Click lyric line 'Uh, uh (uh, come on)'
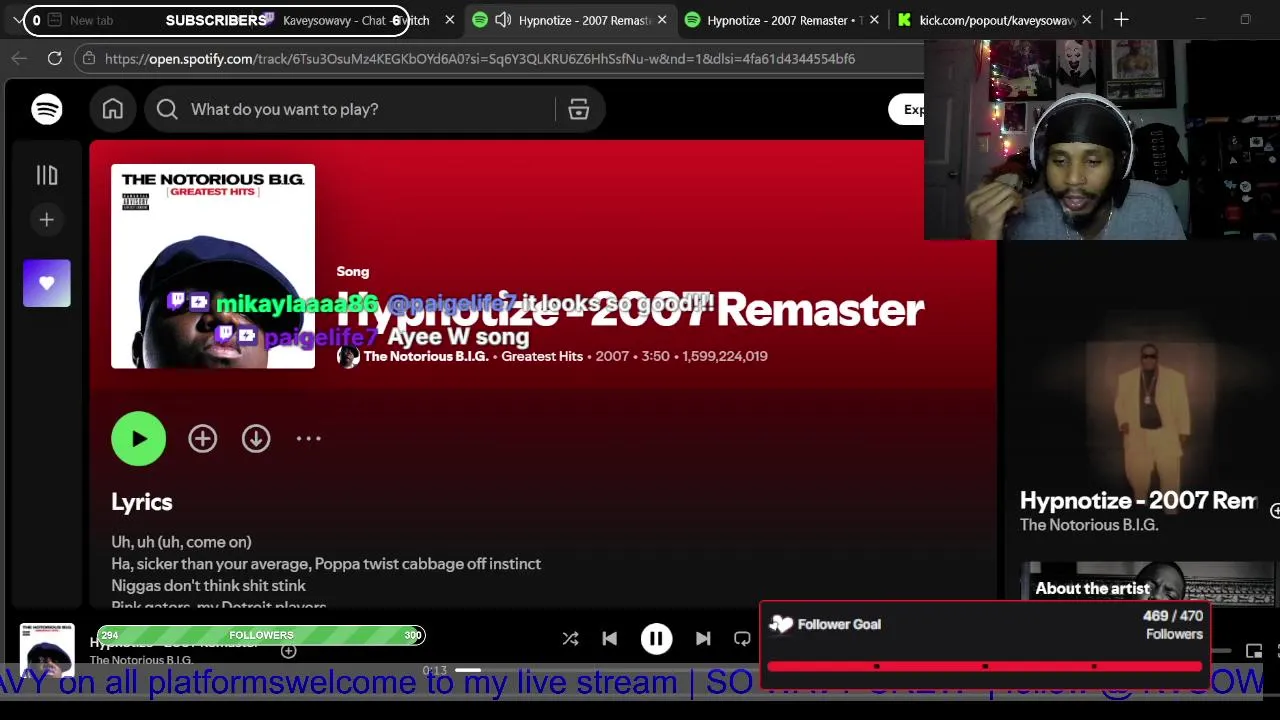 [181, 542]
